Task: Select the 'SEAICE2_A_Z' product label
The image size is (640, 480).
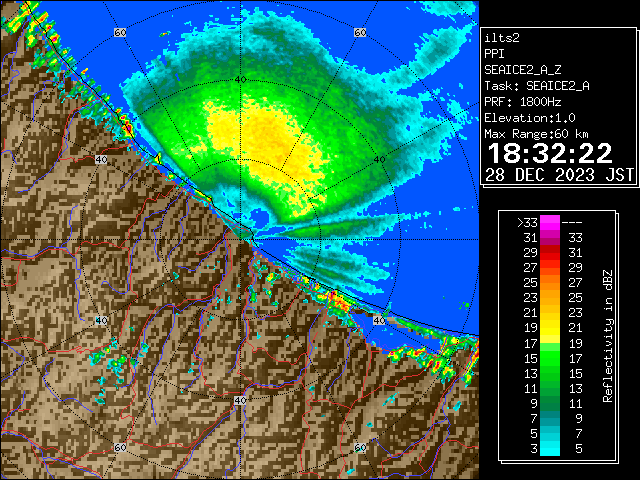Action: click(523, 70)
